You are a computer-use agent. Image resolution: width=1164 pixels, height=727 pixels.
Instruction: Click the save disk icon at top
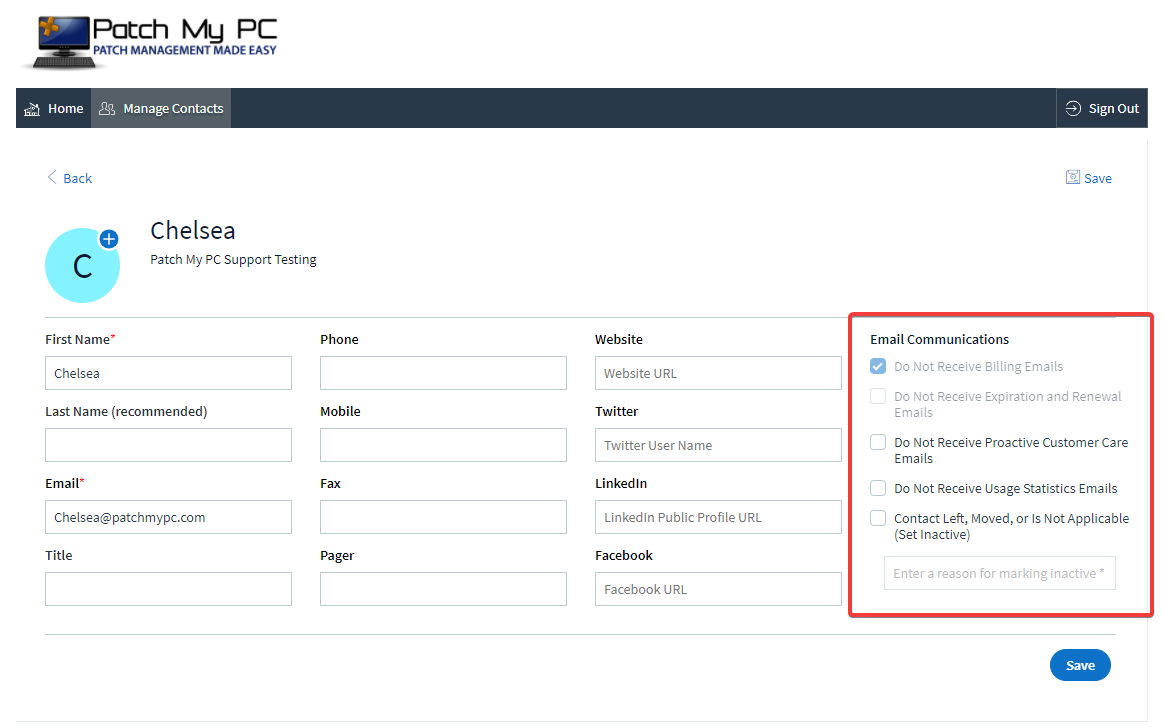pos(1073,177)
